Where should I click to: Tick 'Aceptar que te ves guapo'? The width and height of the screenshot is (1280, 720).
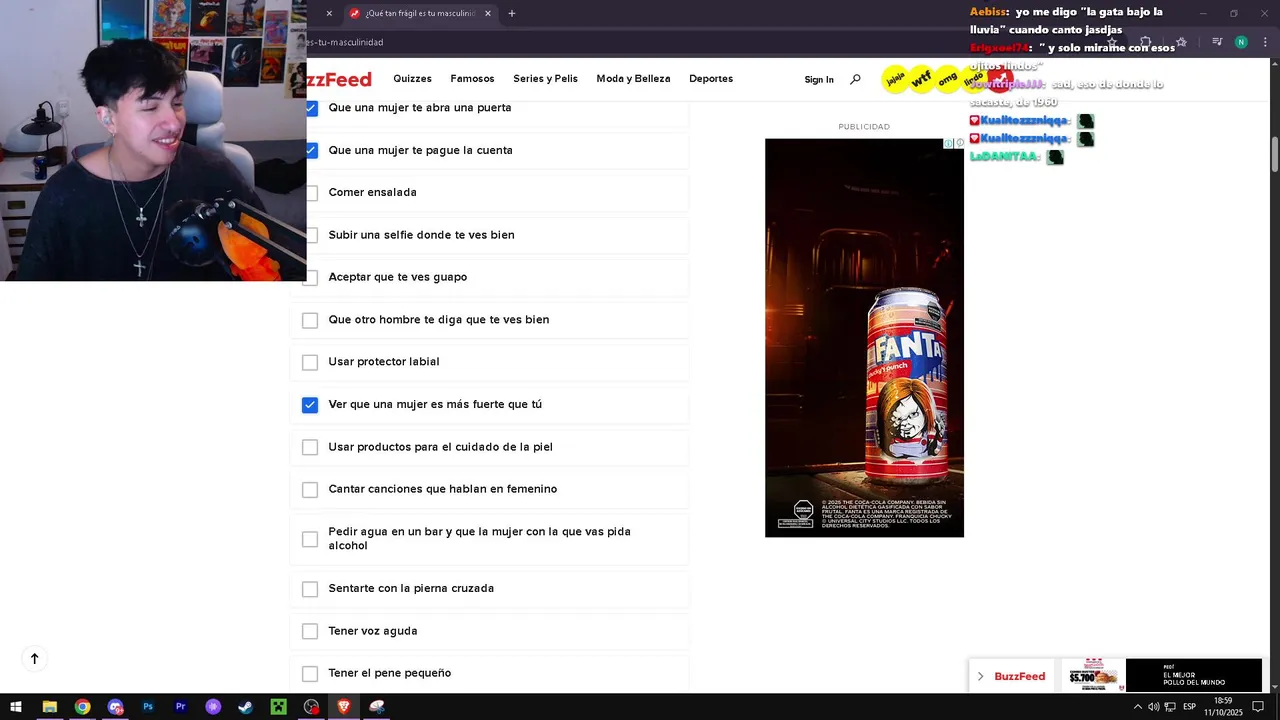(310, 278)
